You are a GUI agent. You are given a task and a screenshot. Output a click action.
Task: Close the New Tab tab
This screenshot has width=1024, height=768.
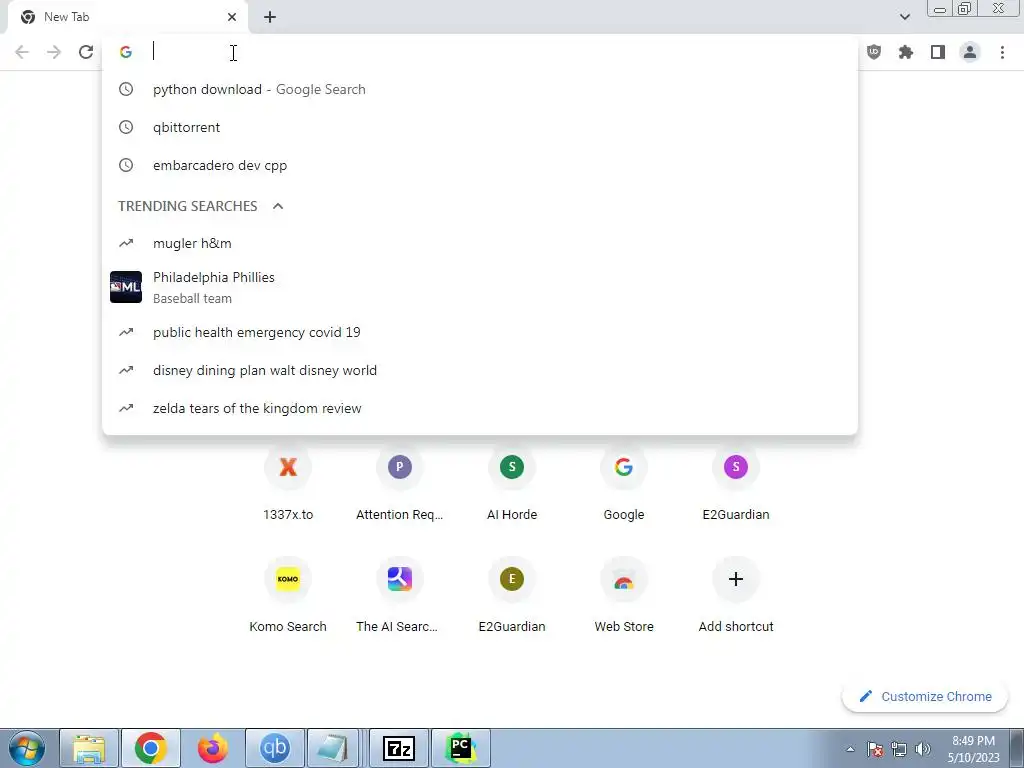[232, 17]
